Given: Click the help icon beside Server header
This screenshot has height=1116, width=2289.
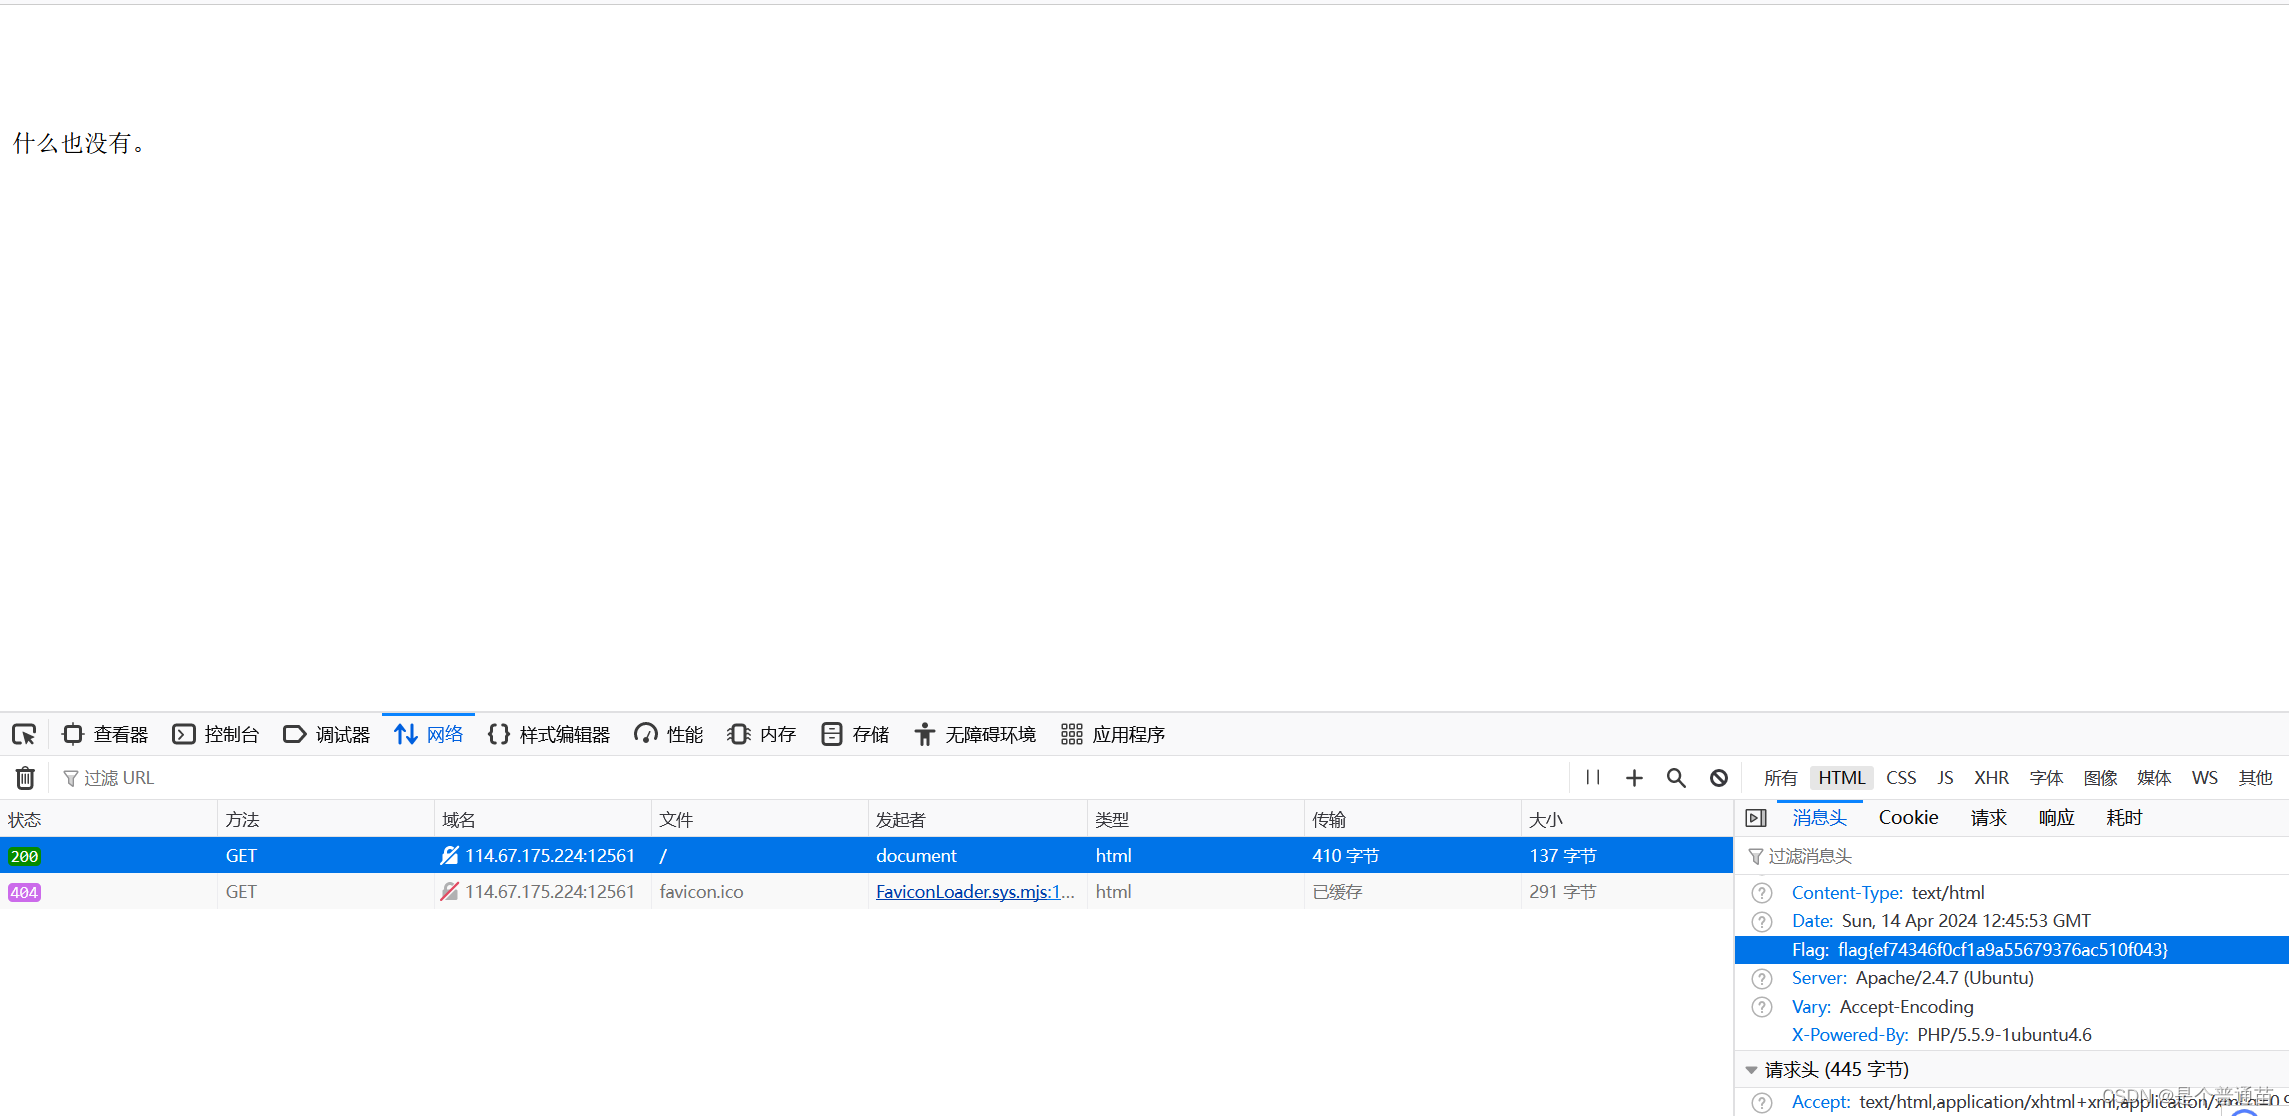Looking at the screenshot, I should pos(1762,979).
